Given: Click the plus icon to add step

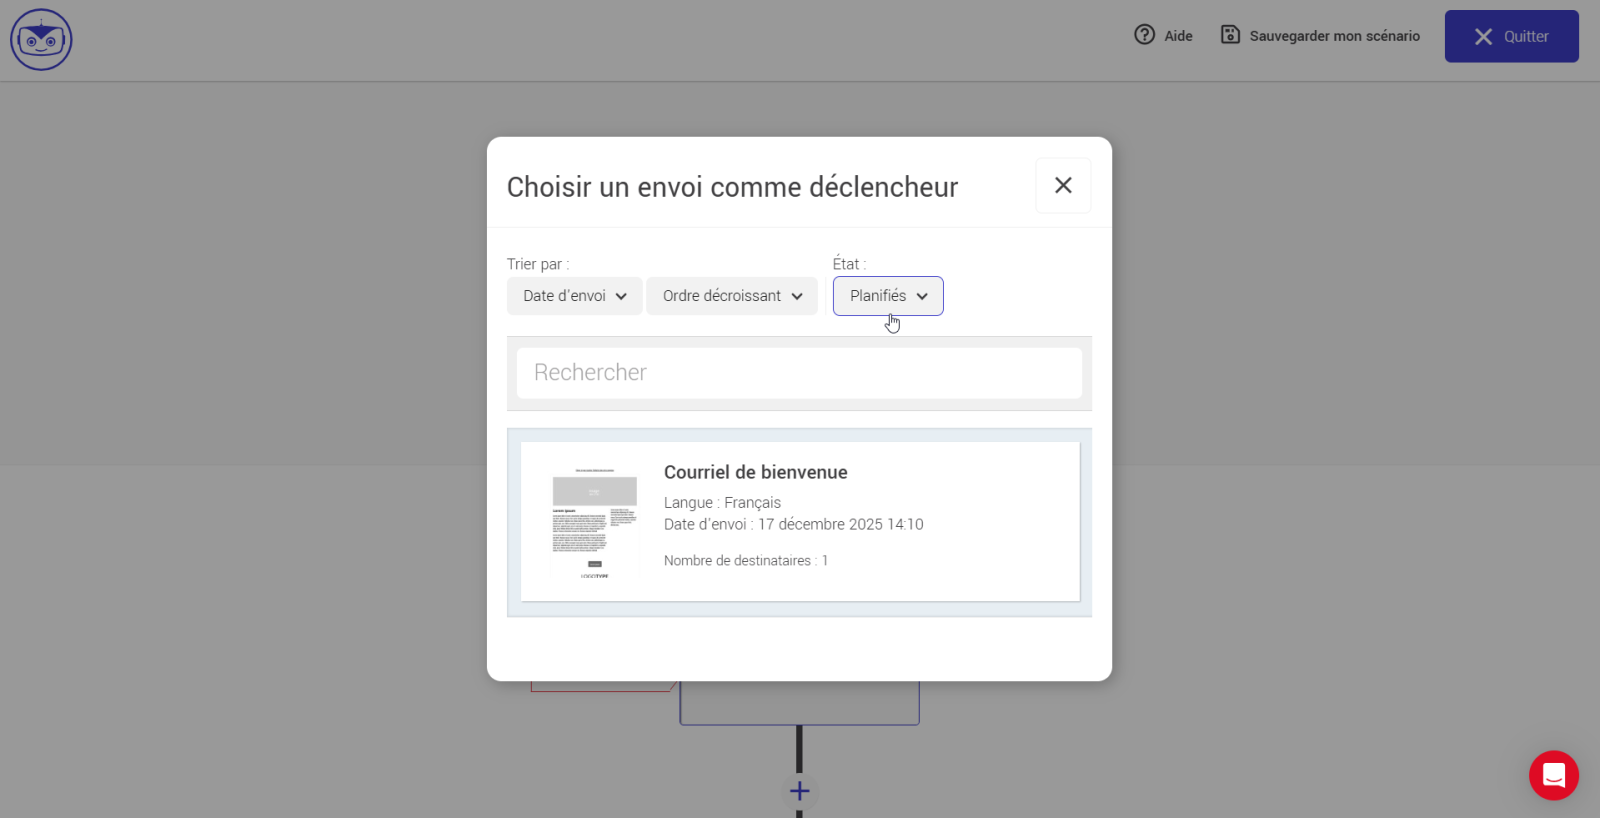Looking at the screenshot, I should [799, 792].
